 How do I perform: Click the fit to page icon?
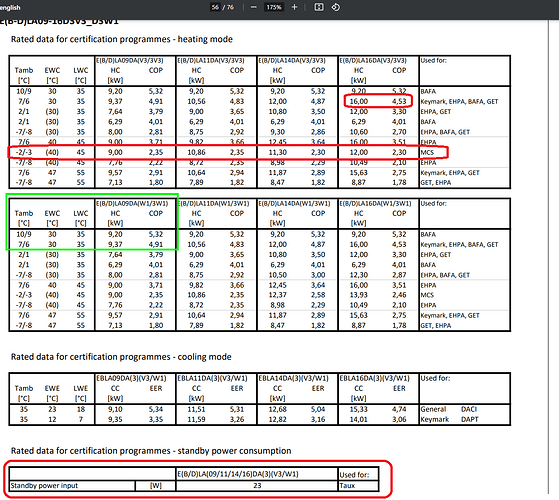coord(319,7)
